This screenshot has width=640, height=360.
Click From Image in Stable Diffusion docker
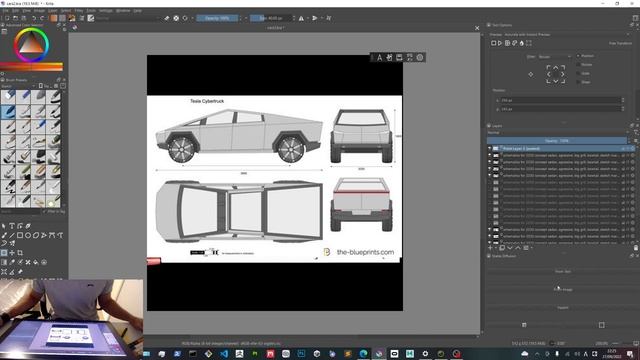(563, 289)
